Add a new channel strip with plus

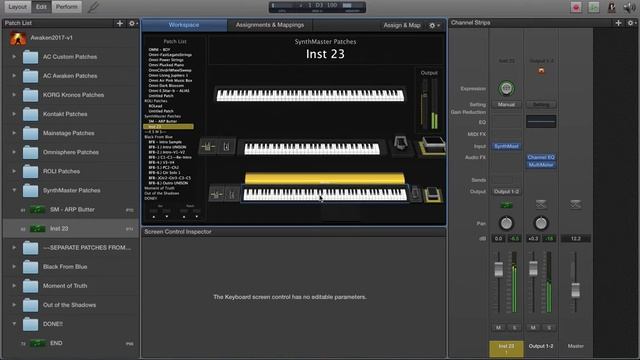tap(618, 23)
